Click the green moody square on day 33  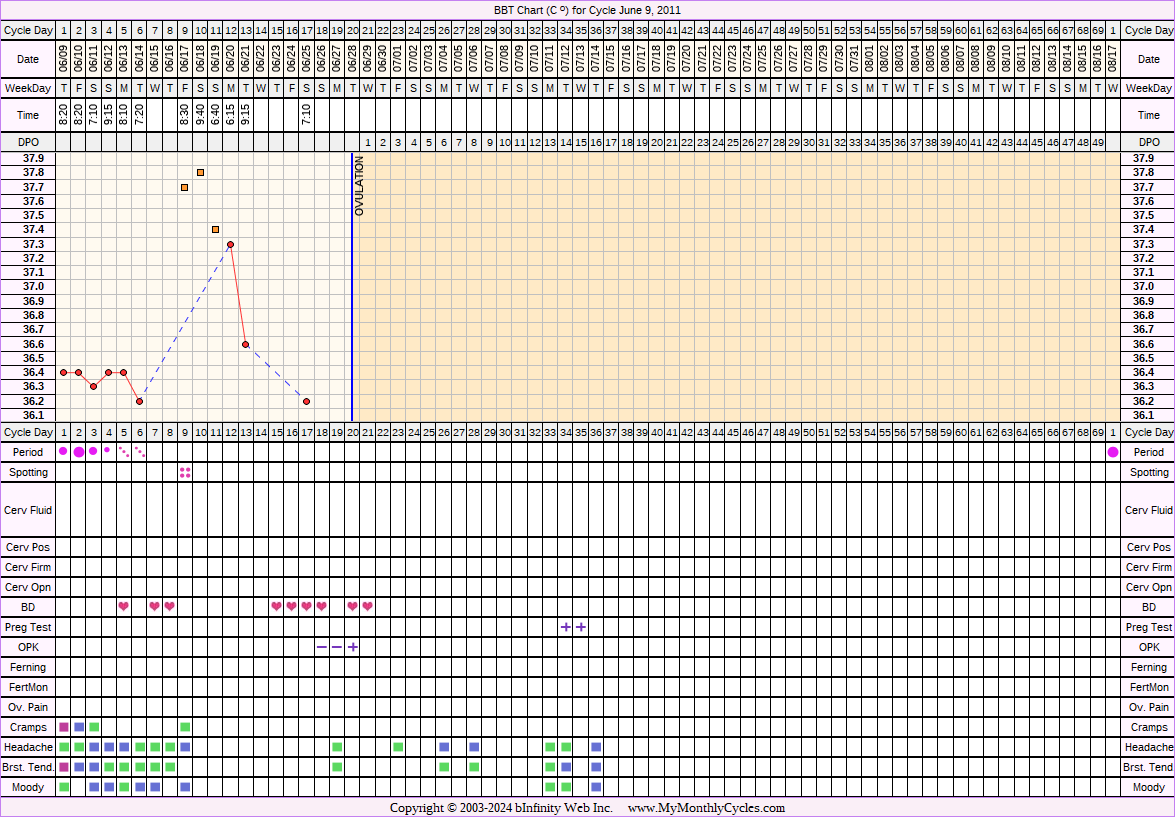pyautogui.click(x=550, y=787)
